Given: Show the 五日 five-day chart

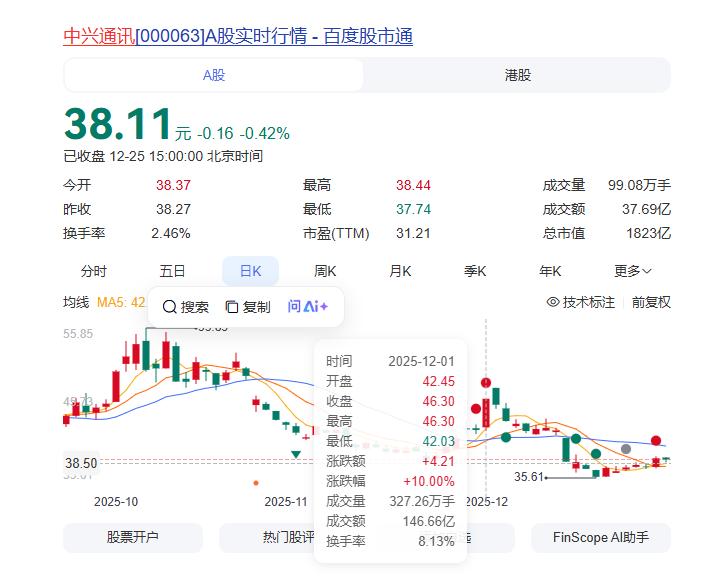Looking at the screenshot, I should click(x=172, y=271).
